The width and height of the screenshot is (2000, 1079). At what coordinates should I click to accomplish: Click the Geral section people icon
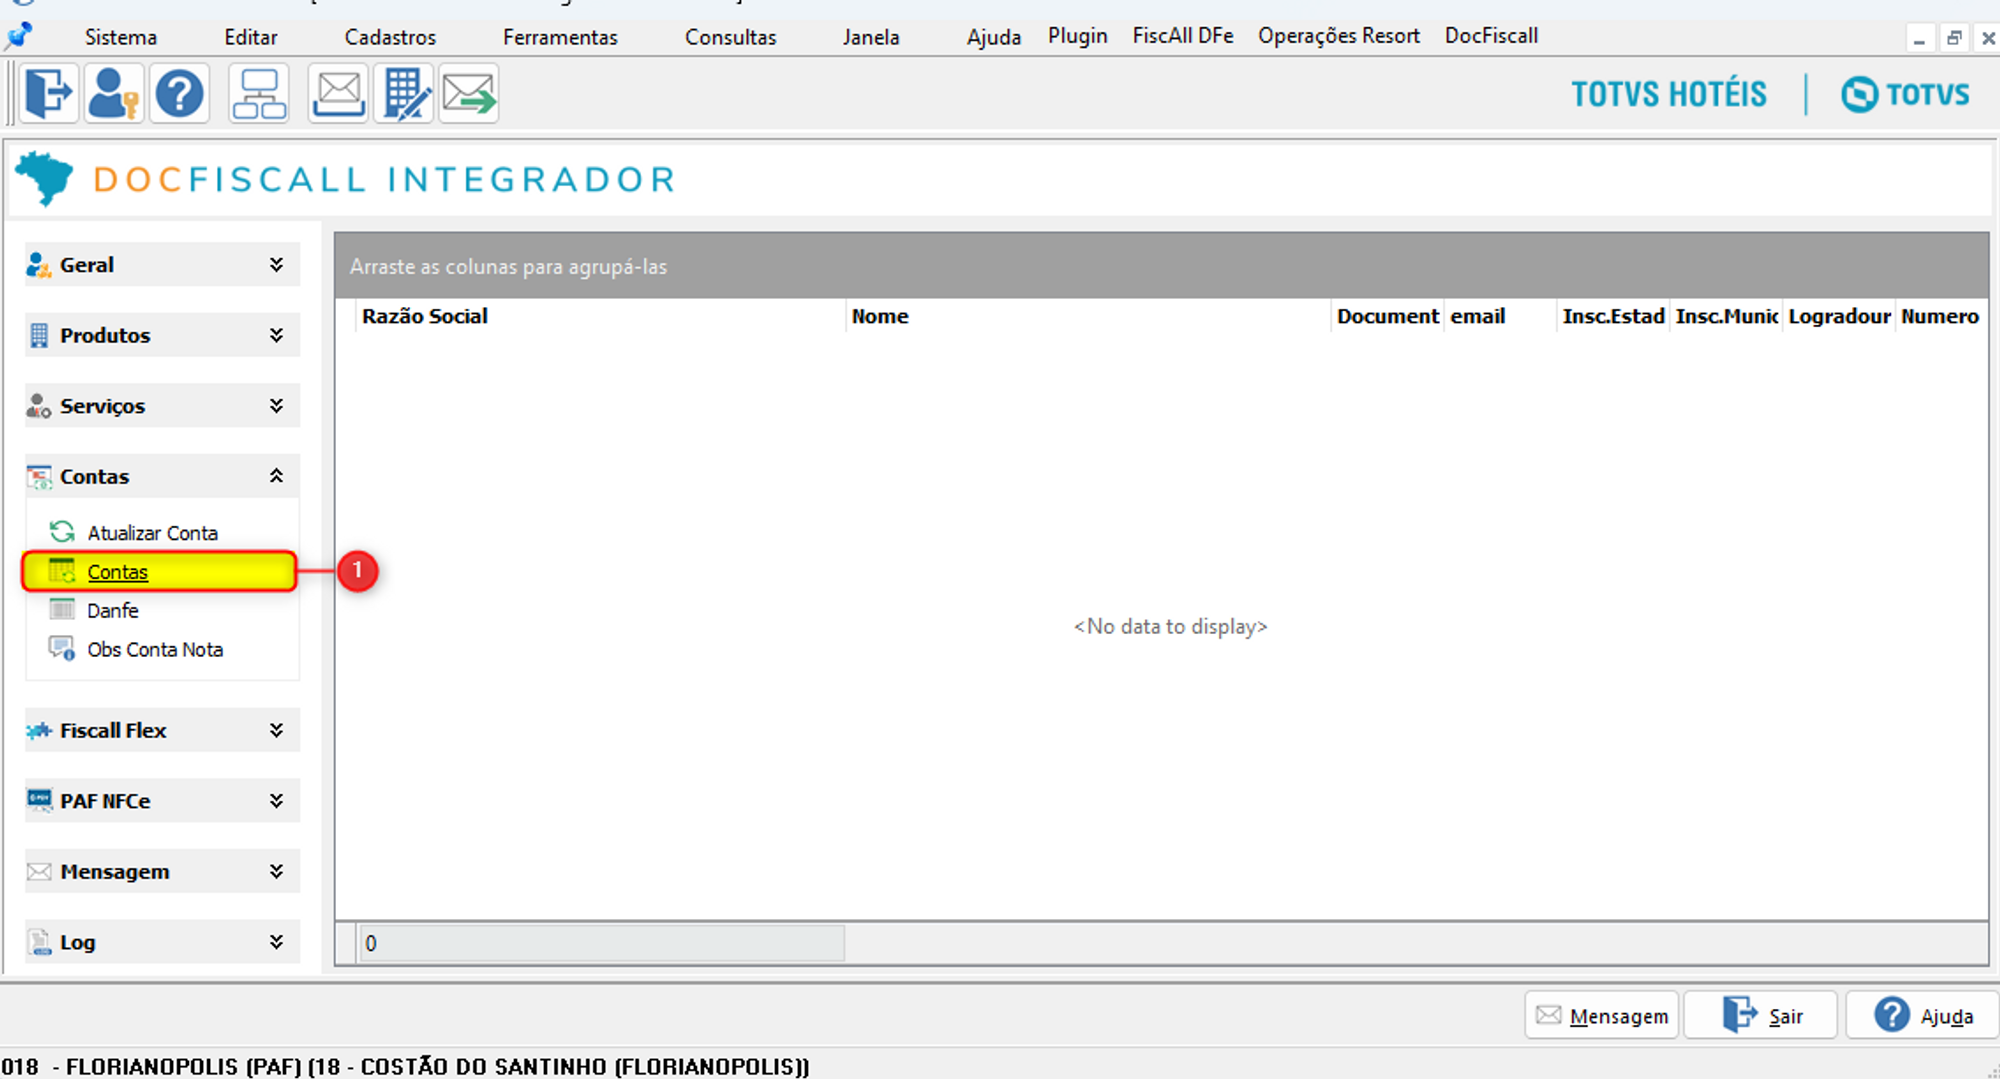(x=39, y=265)
